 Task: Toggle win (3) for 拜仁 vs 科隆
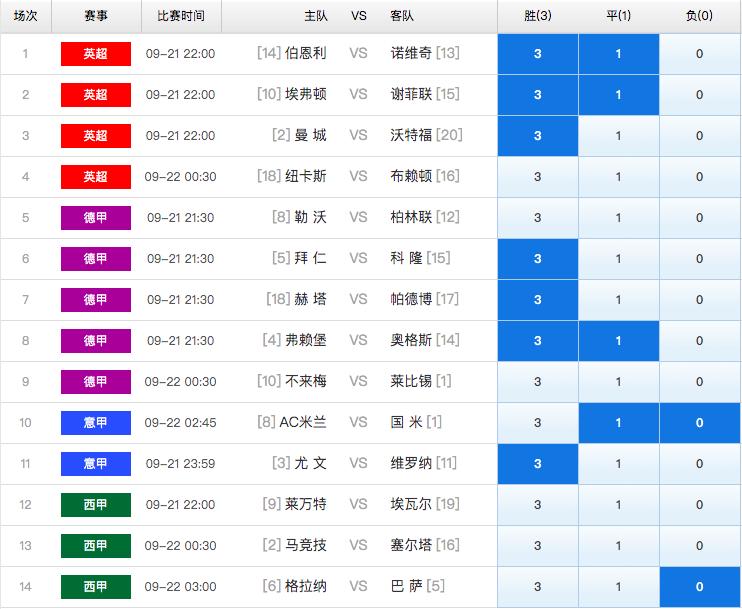(x=538, y=259)
